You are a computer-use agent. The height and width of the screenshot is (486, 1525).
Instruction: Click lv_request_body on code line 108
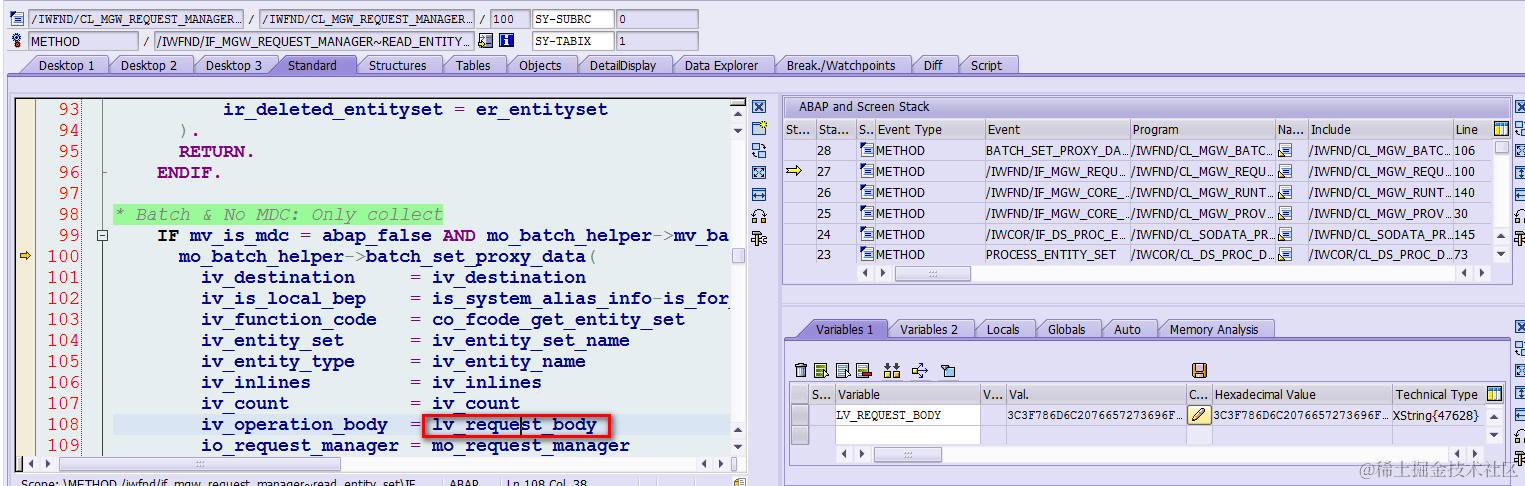[x=514, y=425]
